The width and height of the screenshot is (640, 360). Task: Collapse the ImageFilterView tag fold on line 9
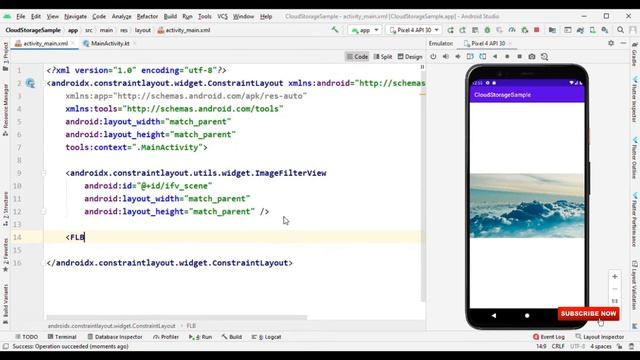point(43,173)
